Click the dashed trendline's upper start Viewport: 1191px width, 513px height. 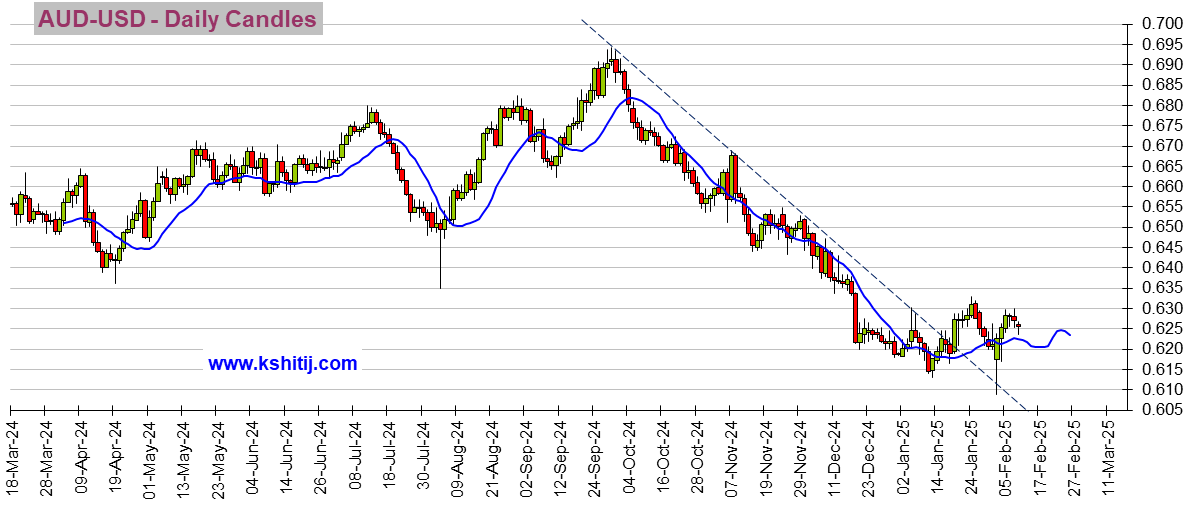coord(583,21)
